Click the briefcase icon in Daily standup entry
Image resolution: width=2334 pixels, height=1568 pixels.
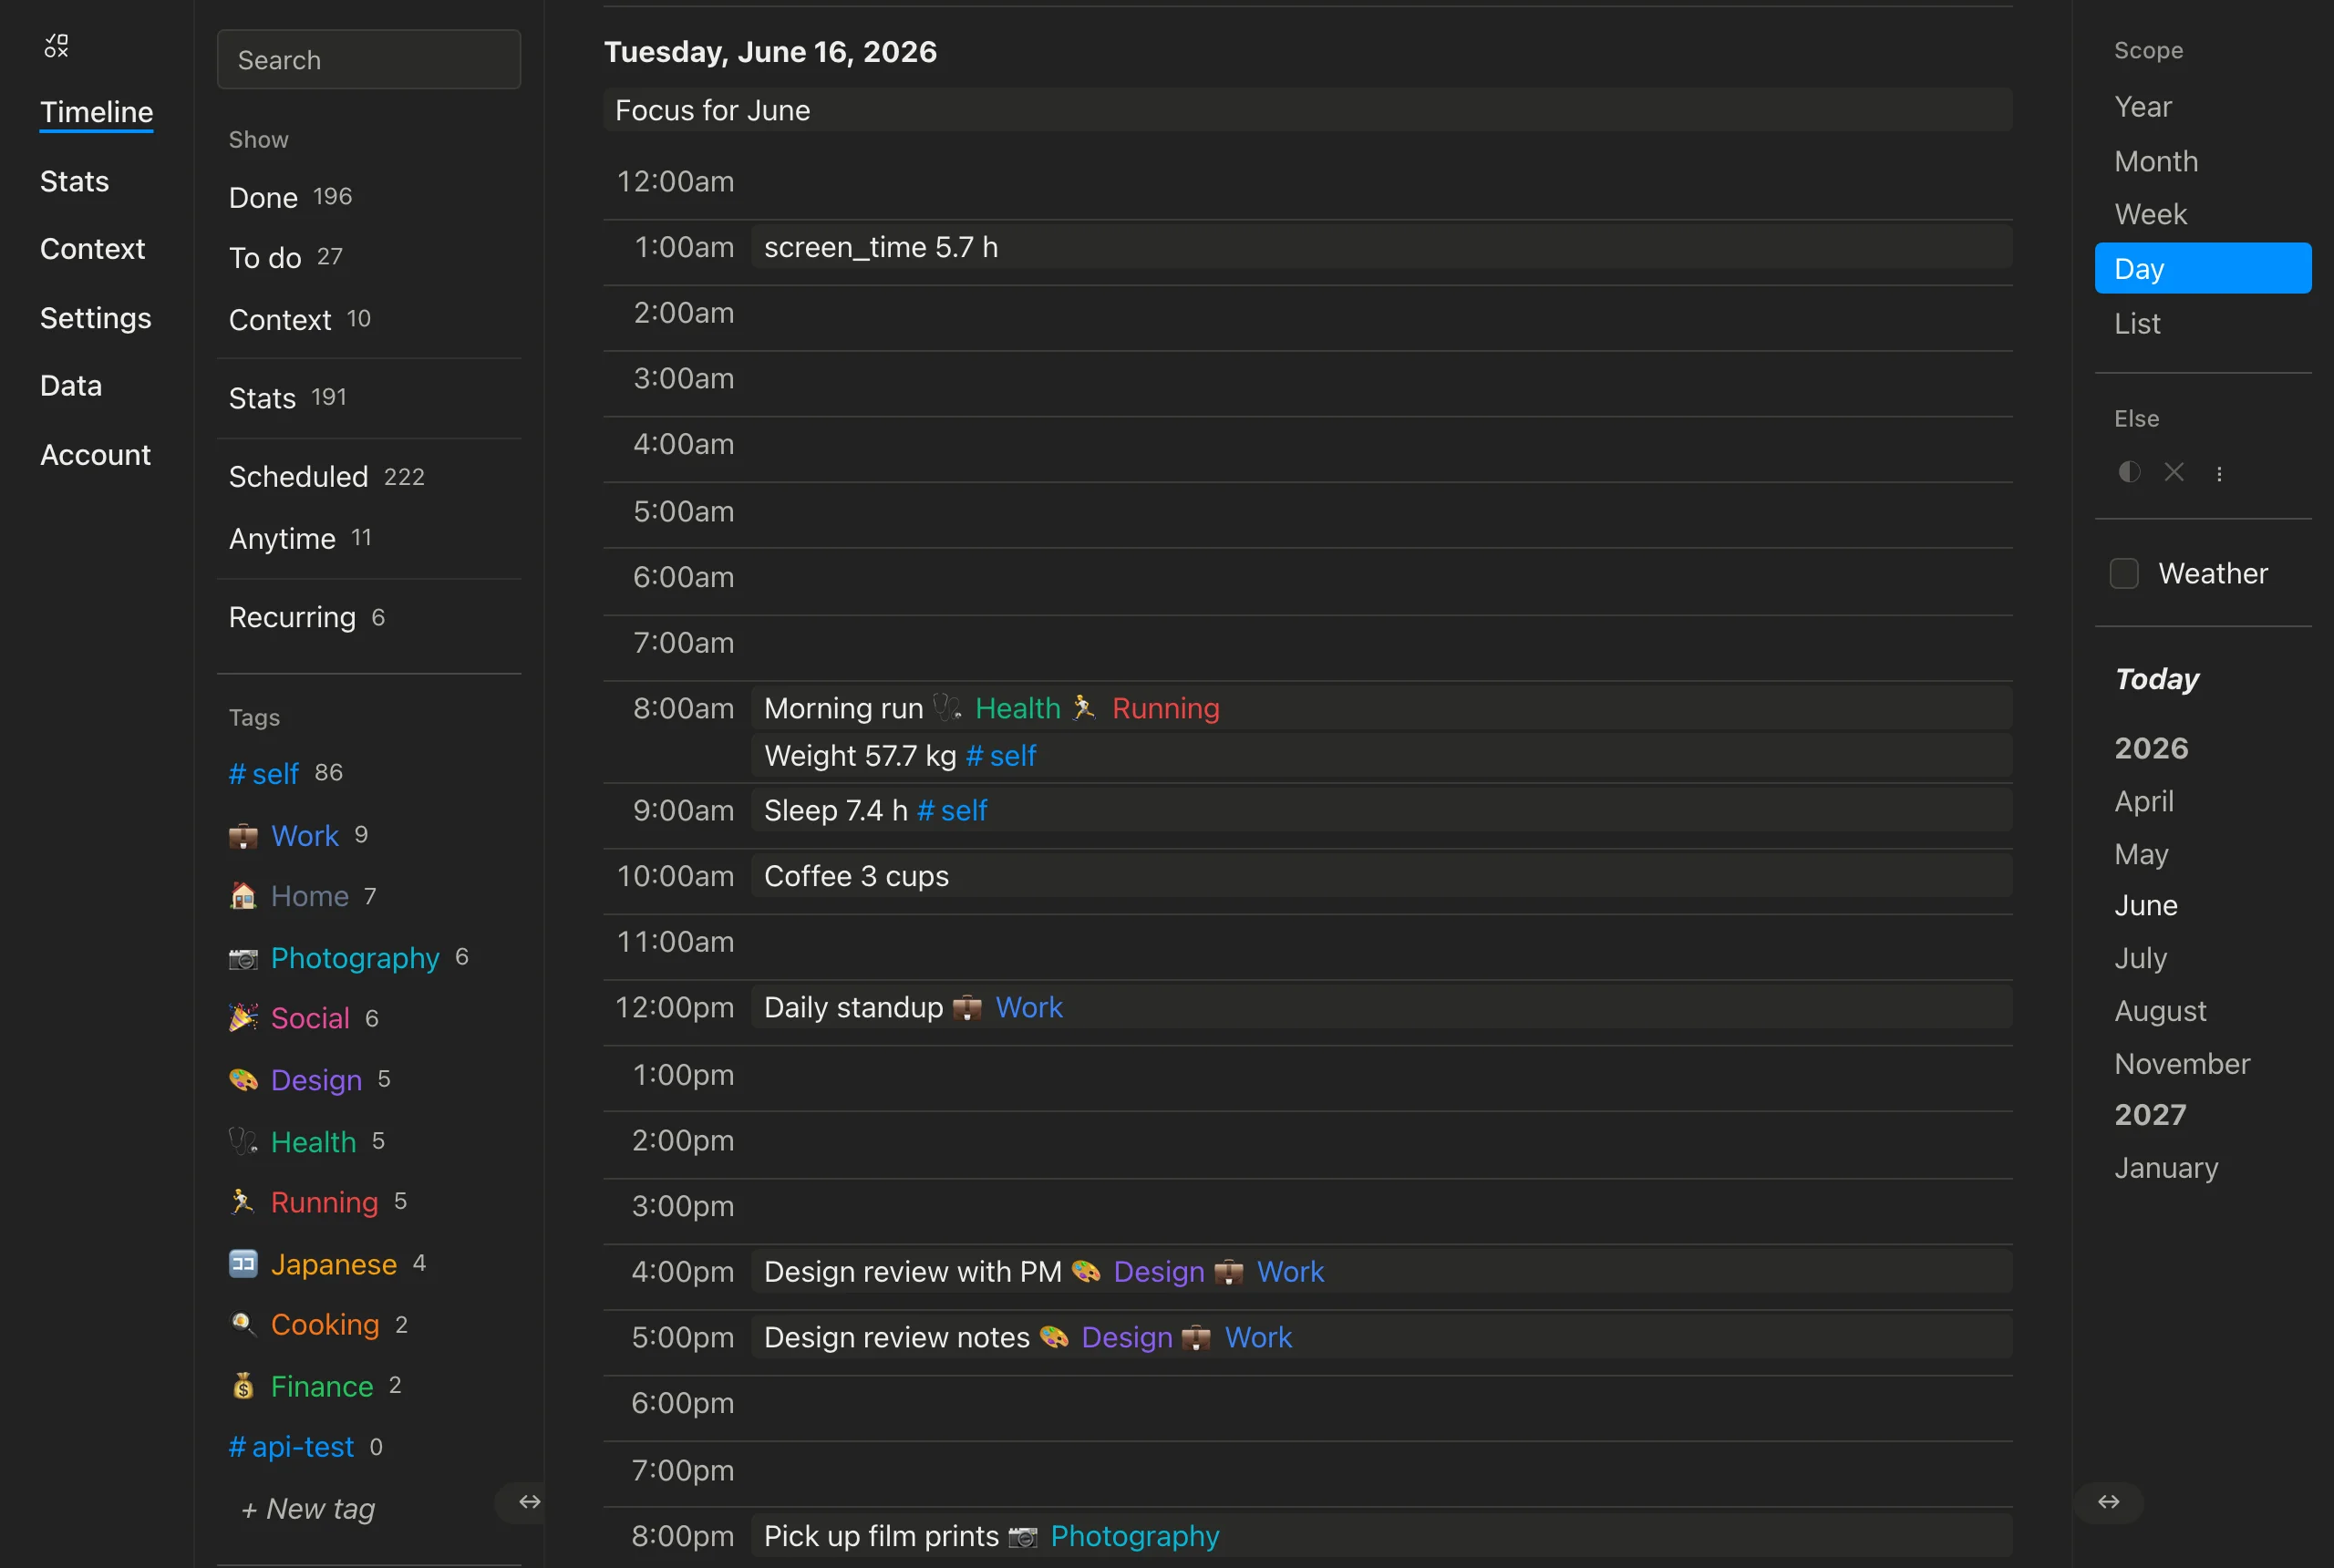point(967,1007)
